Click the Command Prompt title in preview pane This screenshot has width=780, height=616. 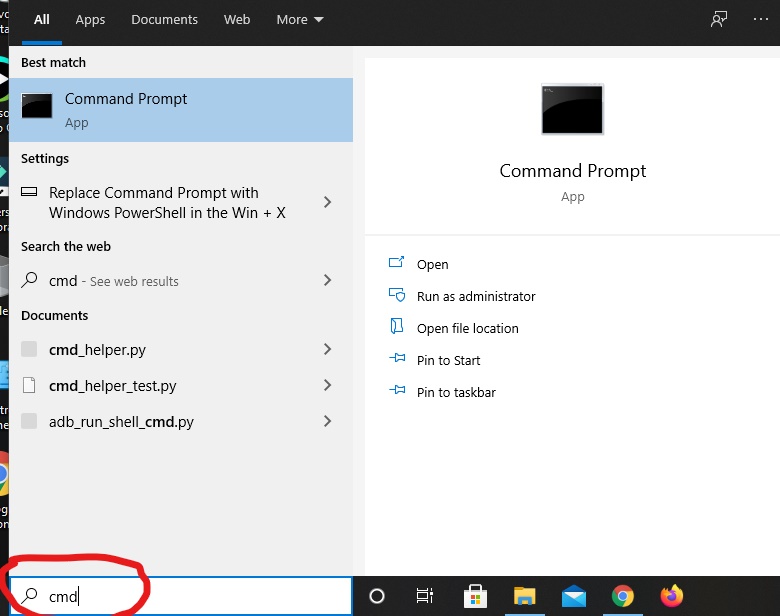573,171
